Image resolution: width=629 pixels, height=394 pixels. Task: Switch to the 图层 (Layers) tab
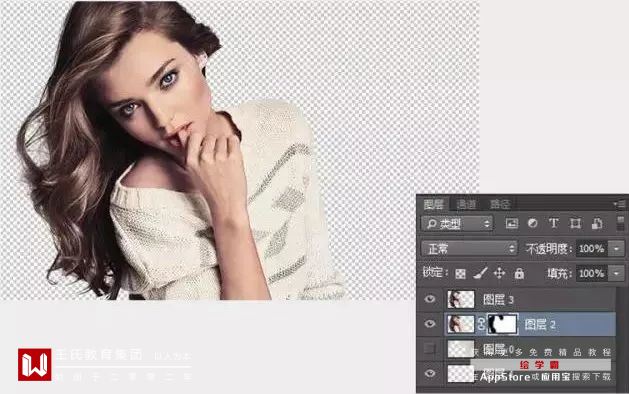(x=434, y=204)
